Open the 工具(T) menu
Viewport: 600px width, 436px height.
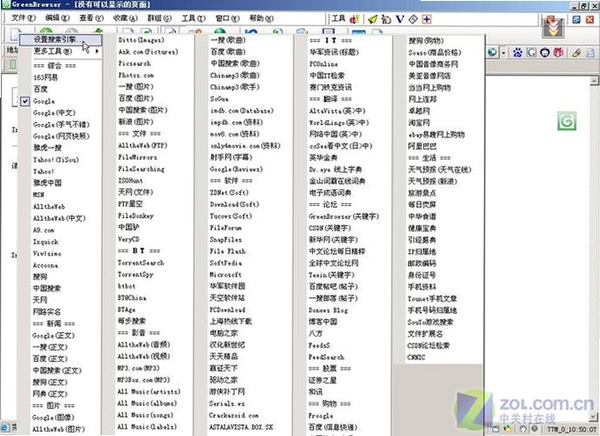click(x=193, y=18)
